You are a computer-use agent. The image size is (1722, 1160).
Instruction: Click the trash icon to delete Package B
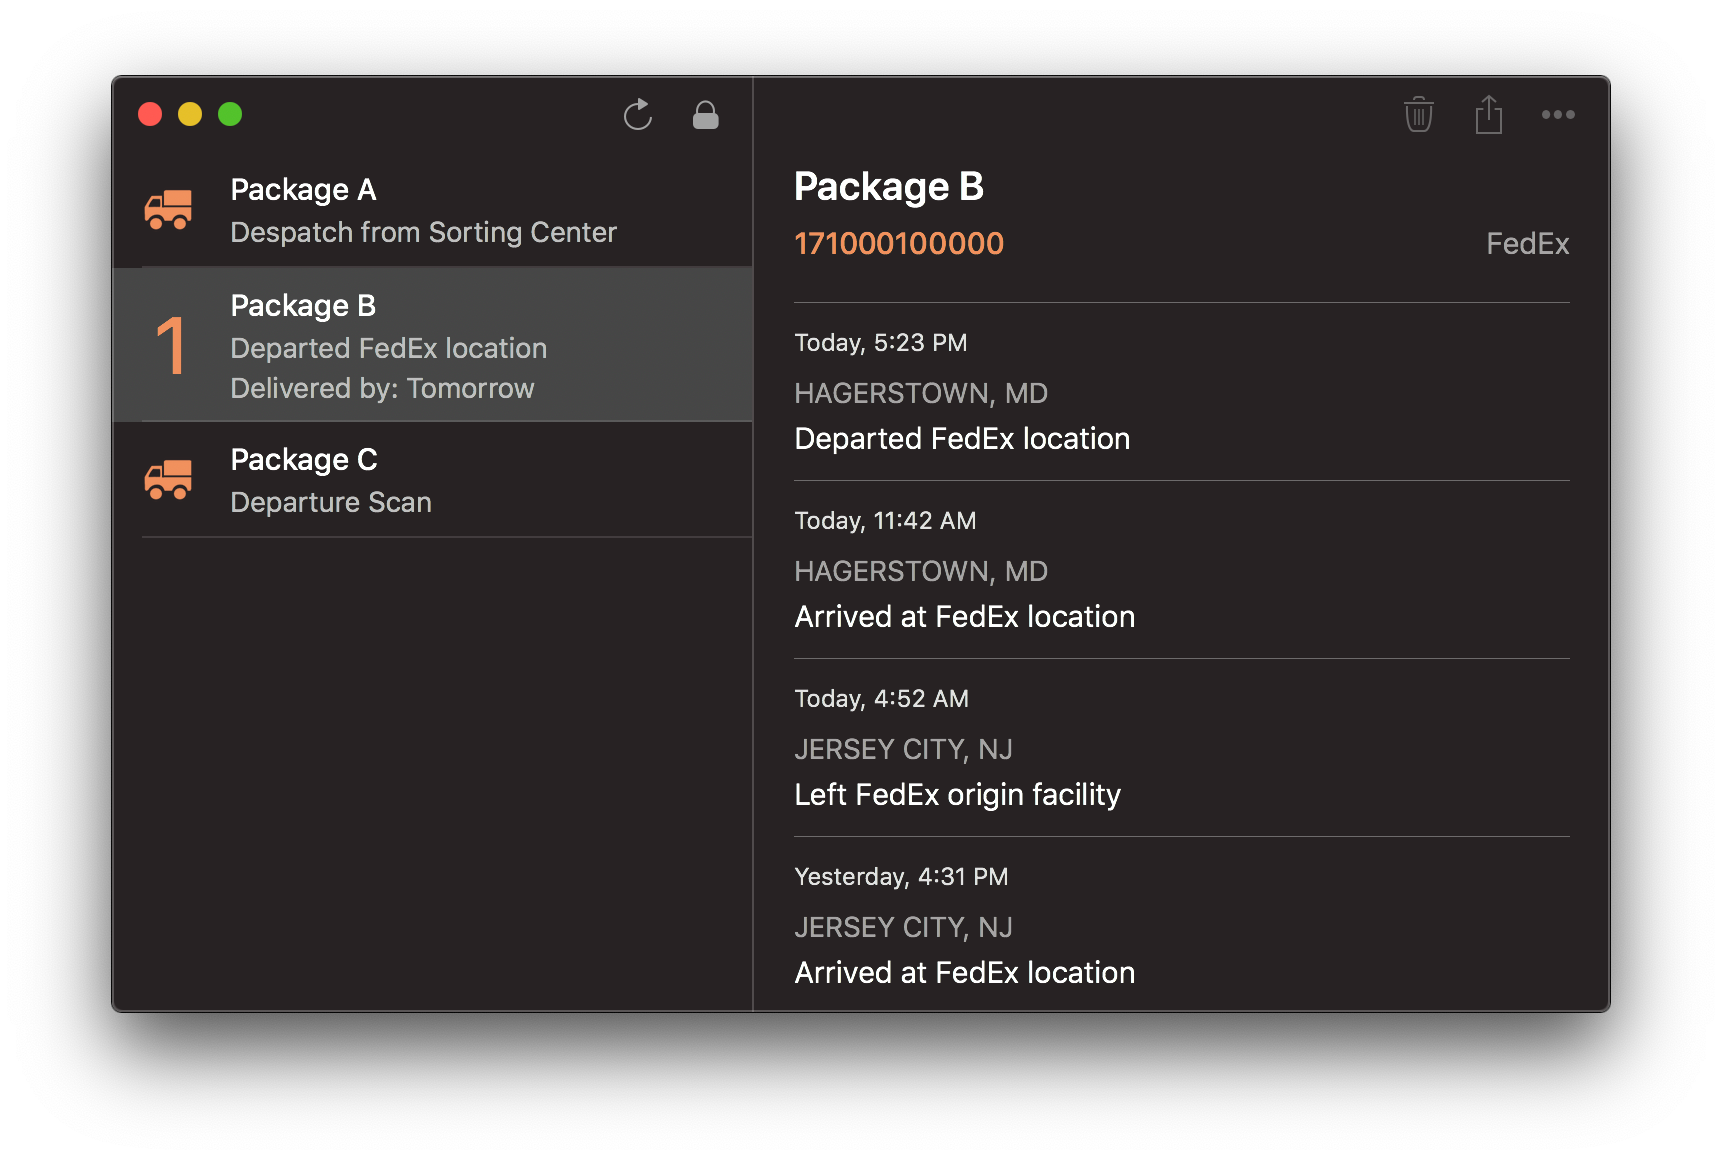coord(1419,114)
